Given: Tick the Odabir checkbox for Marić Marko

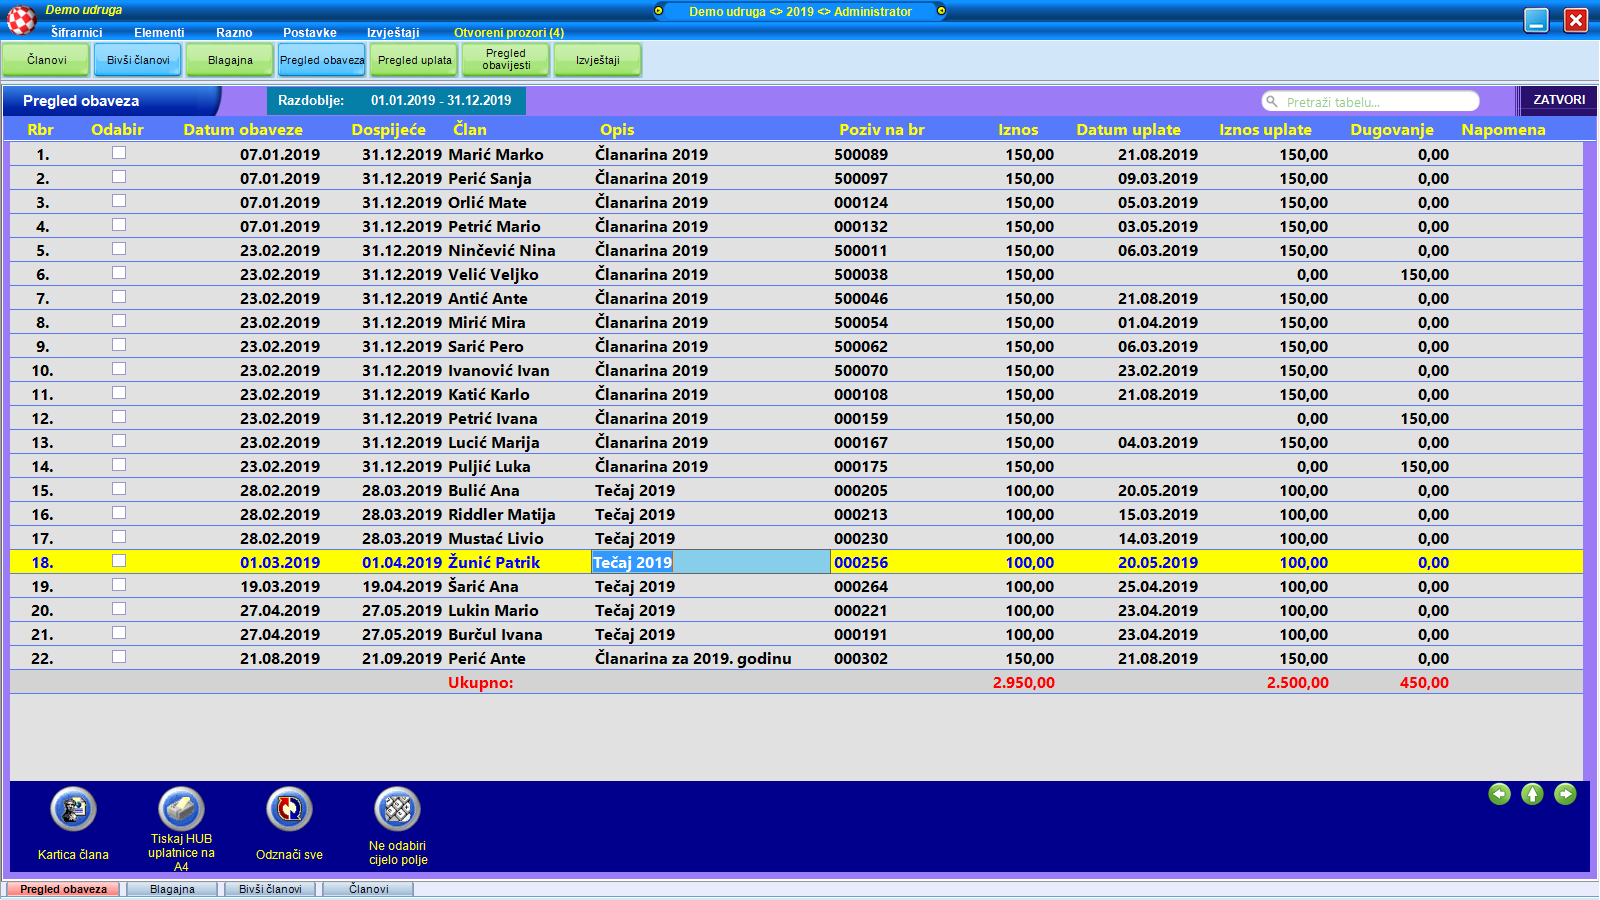Looking at the screenshot, I should (119, 153).
